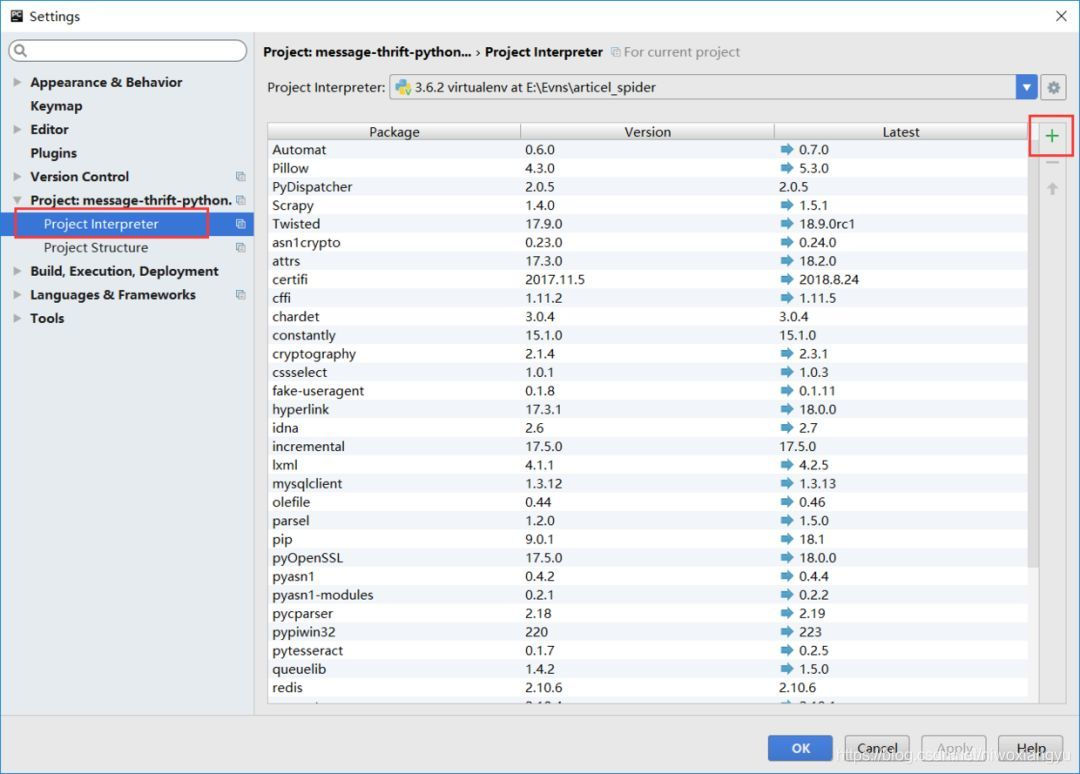Select the asn1crypto package row
This screenshot has height=774, width=1080.
coord(647,242)
